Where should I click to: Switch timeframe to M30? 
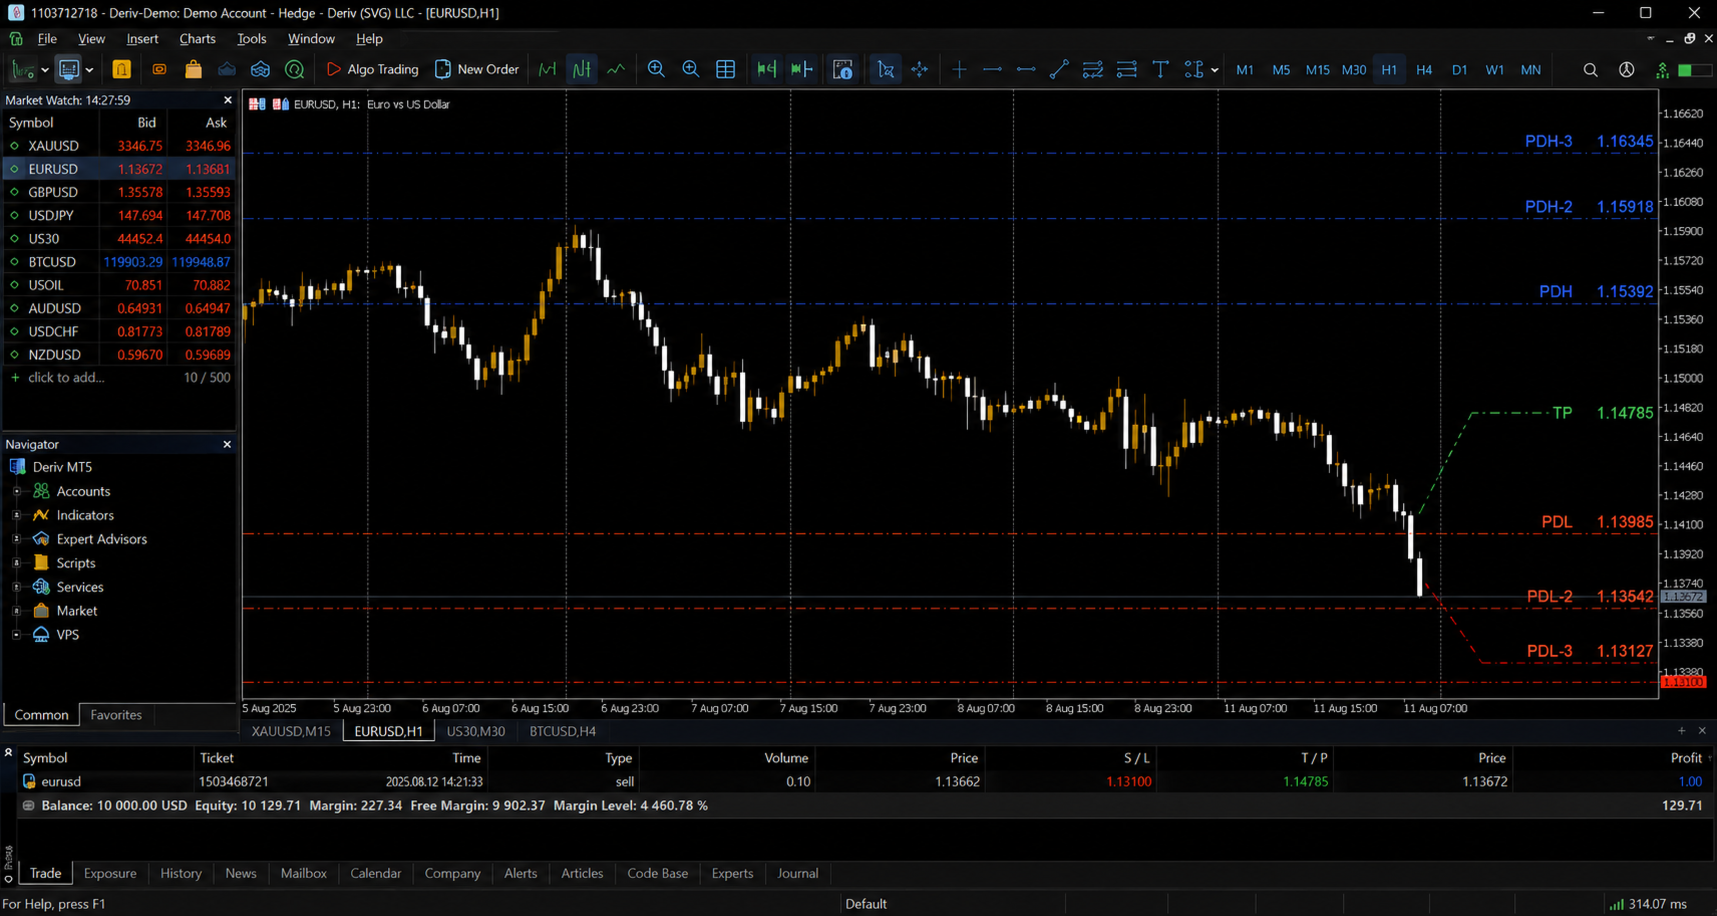[x=1354, y=70]
